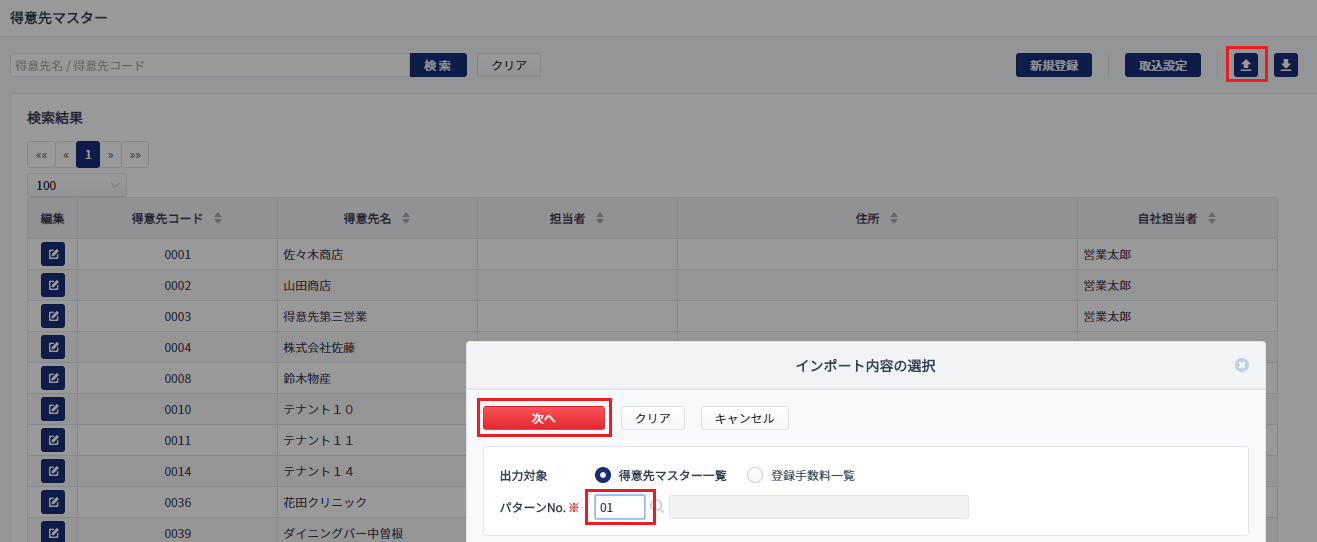1317x542 pixels.
Task: Edit row for 佐々木商店 (0001)
Action: (53, 254)
